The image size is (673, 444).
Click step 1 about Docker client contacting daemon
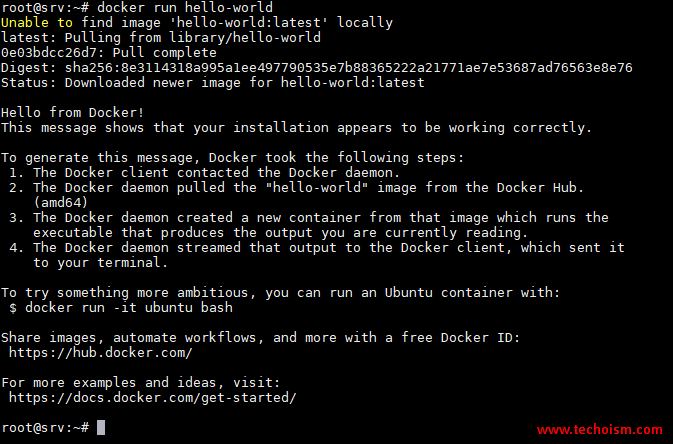204,173
